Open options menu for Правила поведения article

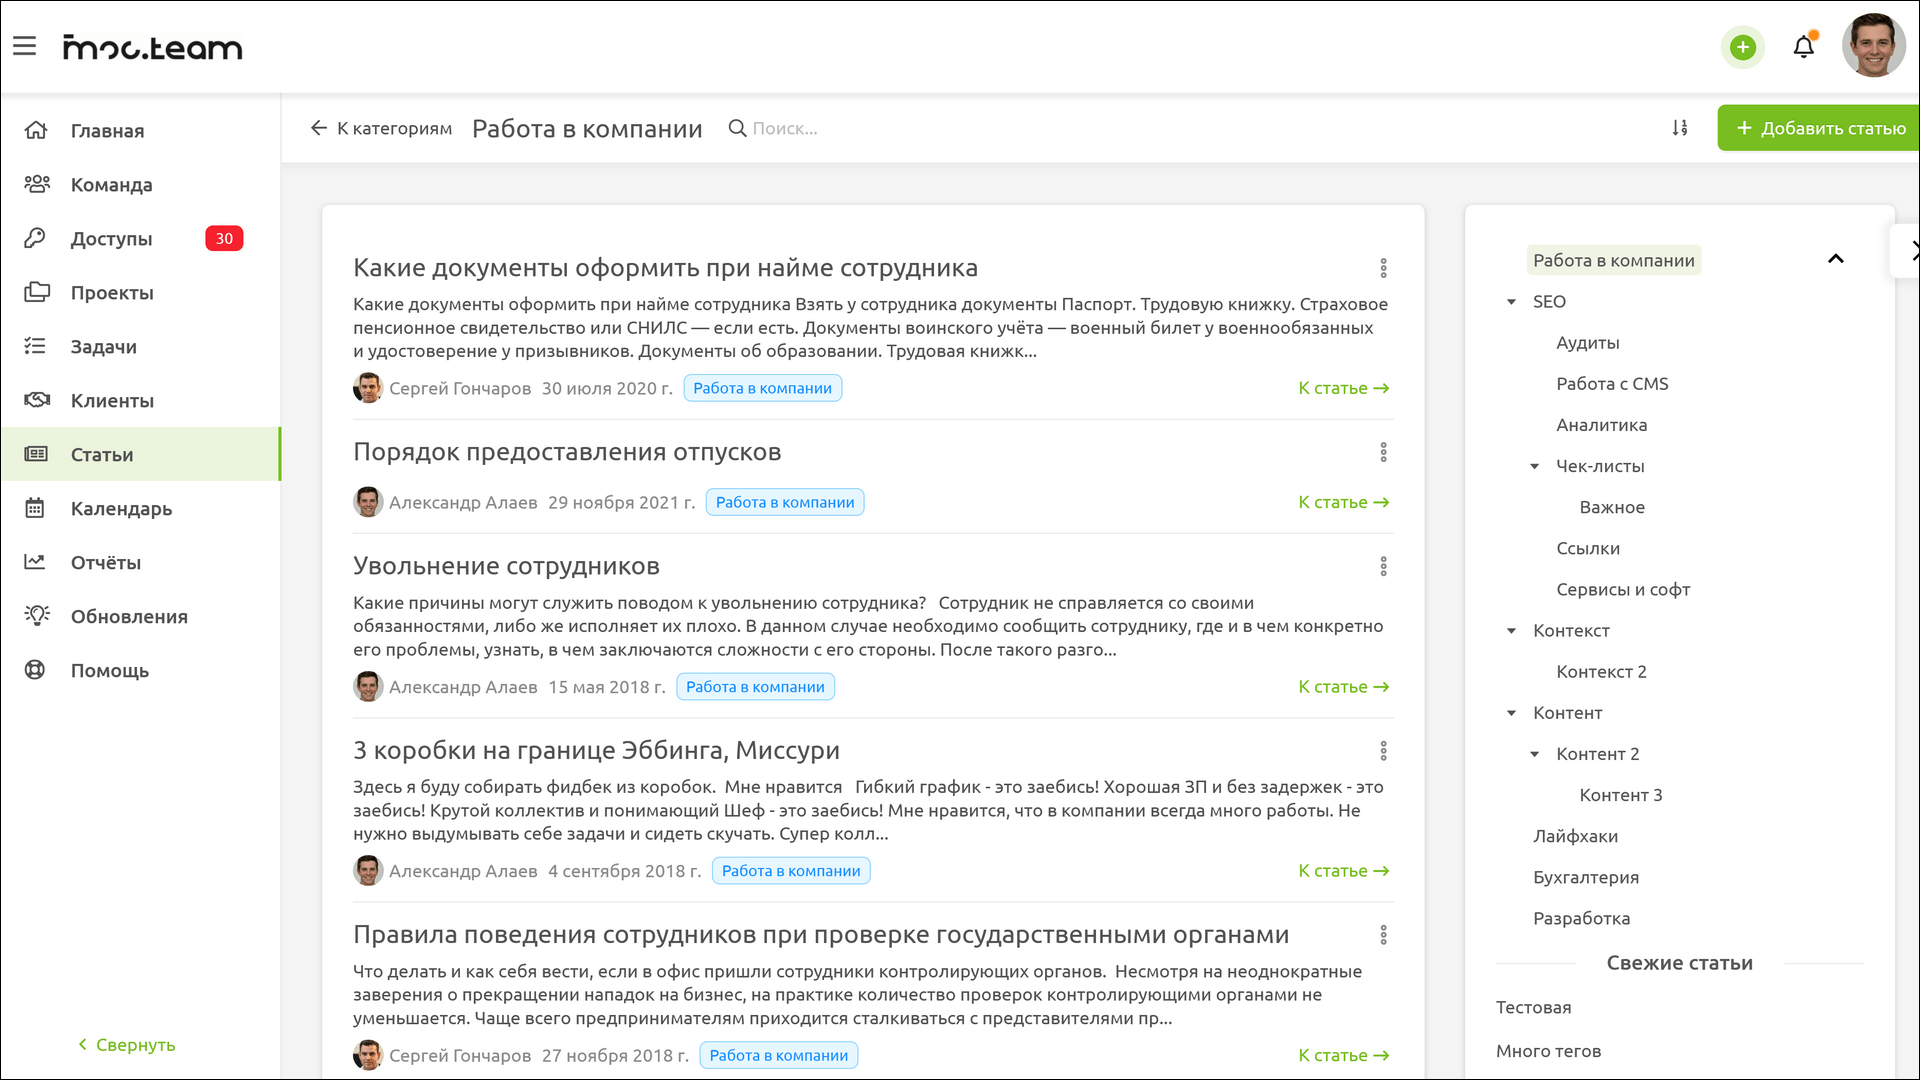(x=1384, y=935)
